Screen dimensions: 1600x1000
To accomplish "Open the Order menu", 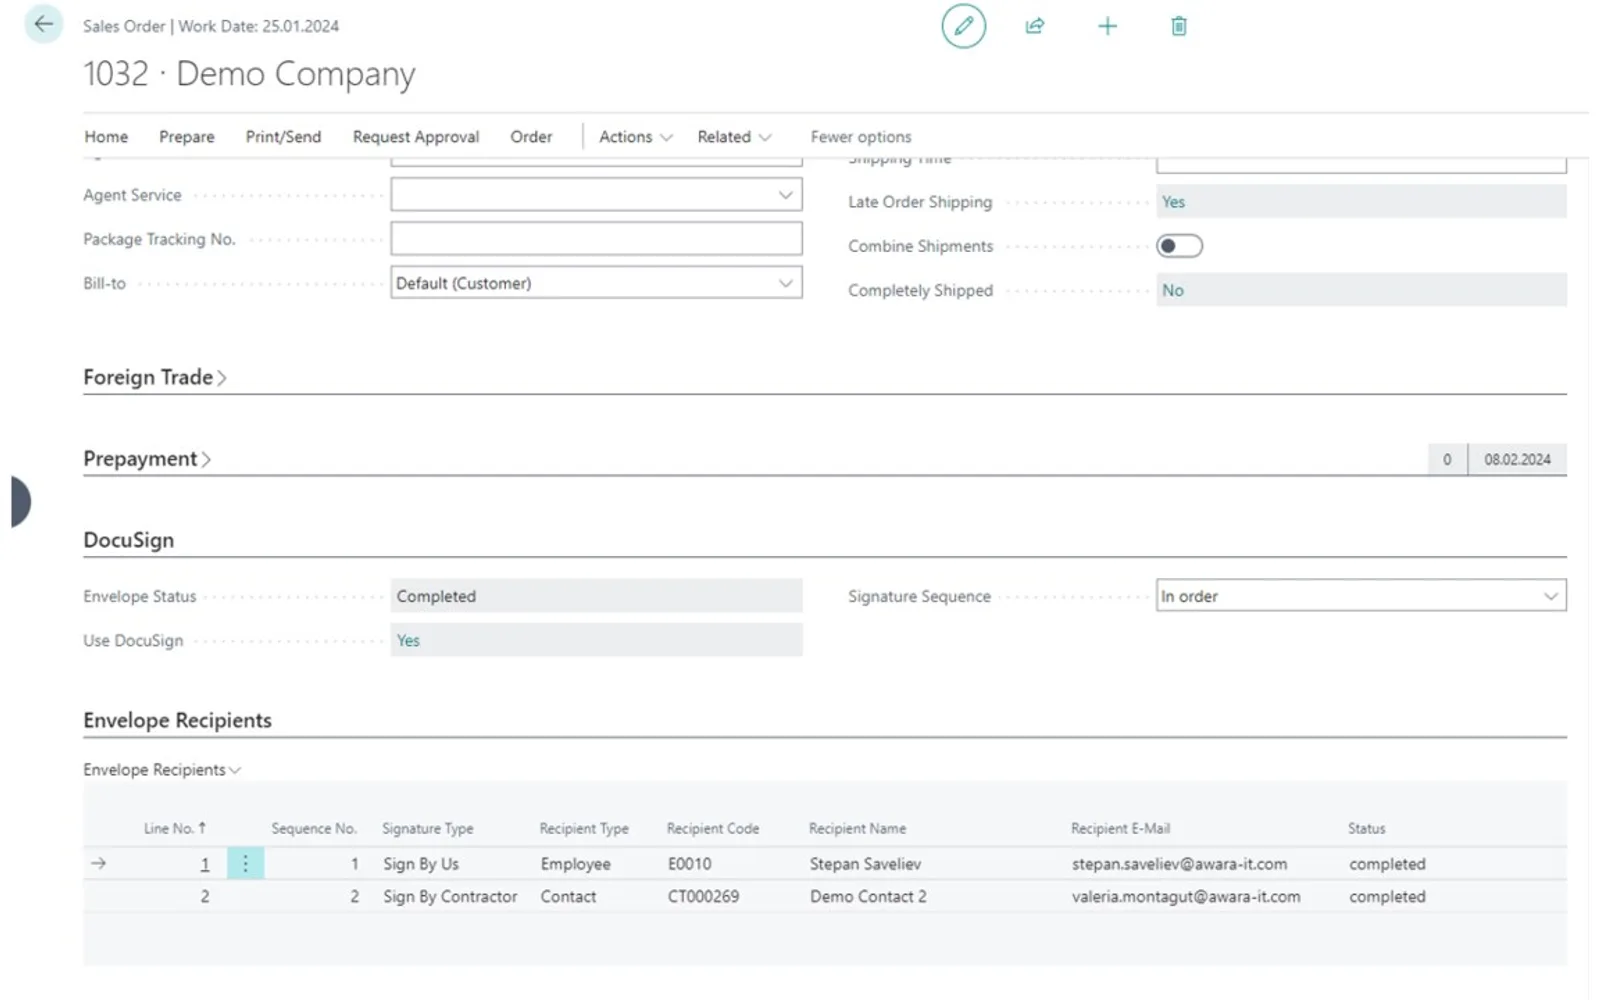I will click(531, 137).
